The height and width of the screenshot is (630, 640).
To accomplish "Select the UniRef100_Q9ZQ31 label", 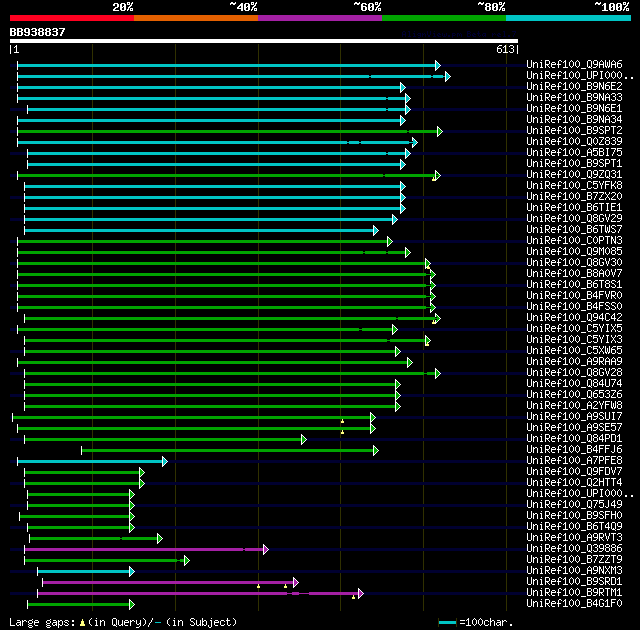I will point(574,174).
